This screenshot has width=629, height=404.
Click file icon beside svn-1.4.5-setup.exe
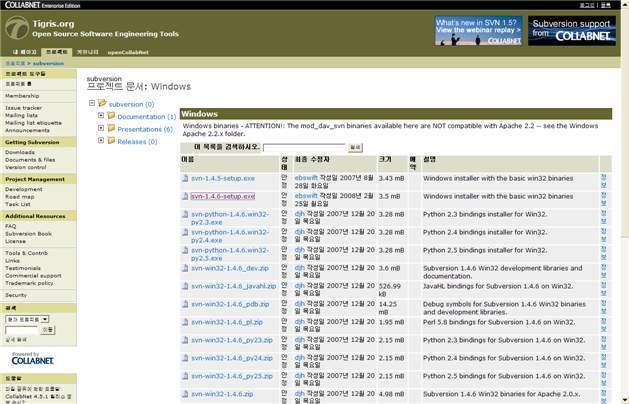[185, 178]
